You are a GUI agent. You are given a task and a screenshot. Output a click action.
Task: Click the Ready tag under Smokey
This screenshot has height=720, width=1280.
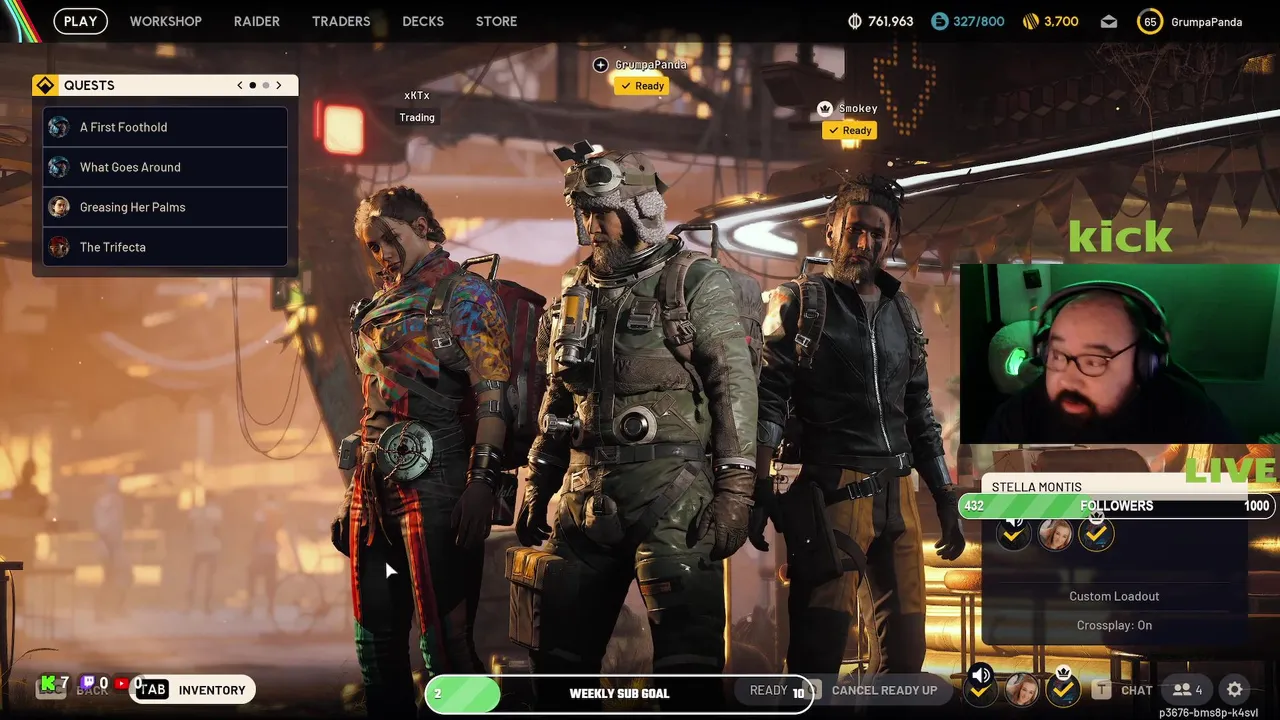[849, 130]
